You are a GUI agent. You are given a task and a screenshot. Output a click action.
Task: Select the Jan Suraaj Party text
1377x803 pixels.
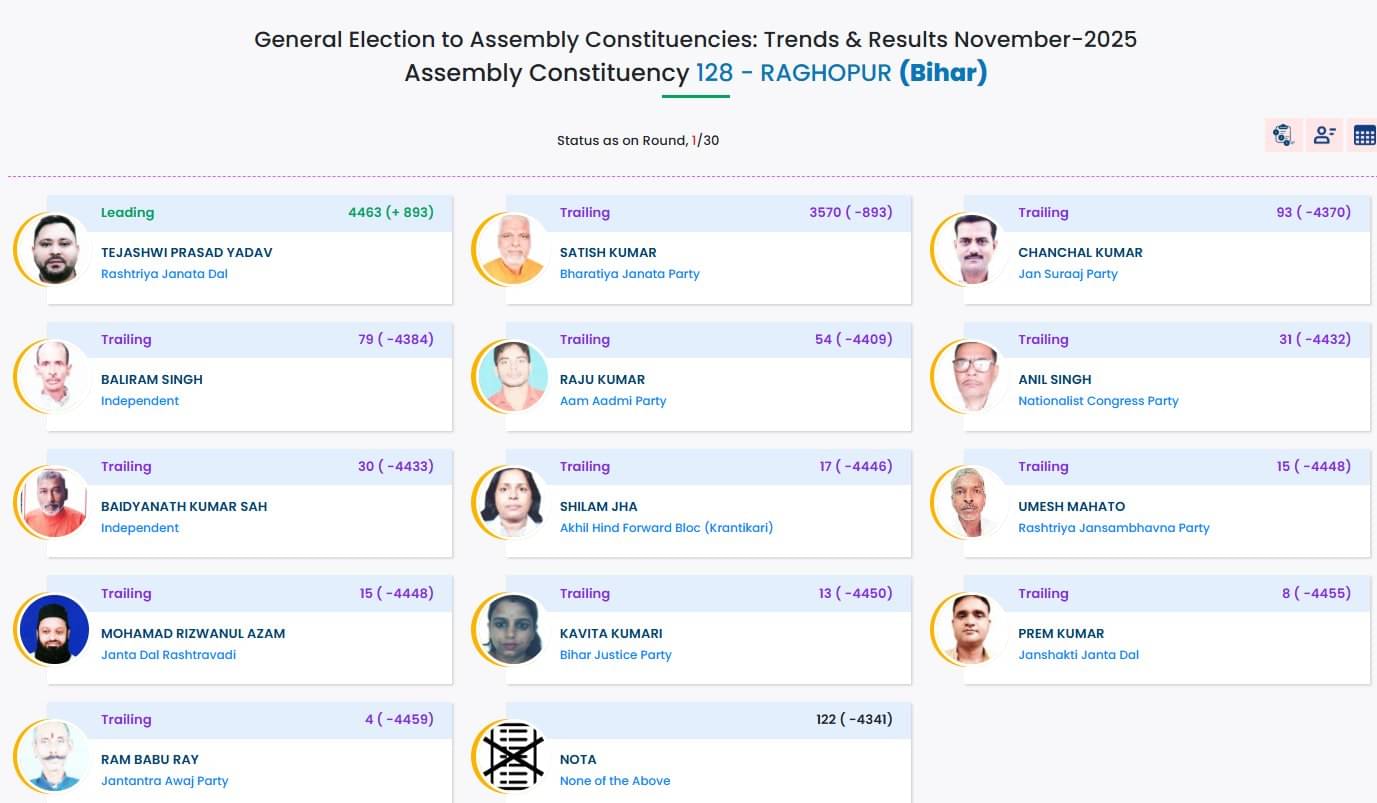point(1067,274)
